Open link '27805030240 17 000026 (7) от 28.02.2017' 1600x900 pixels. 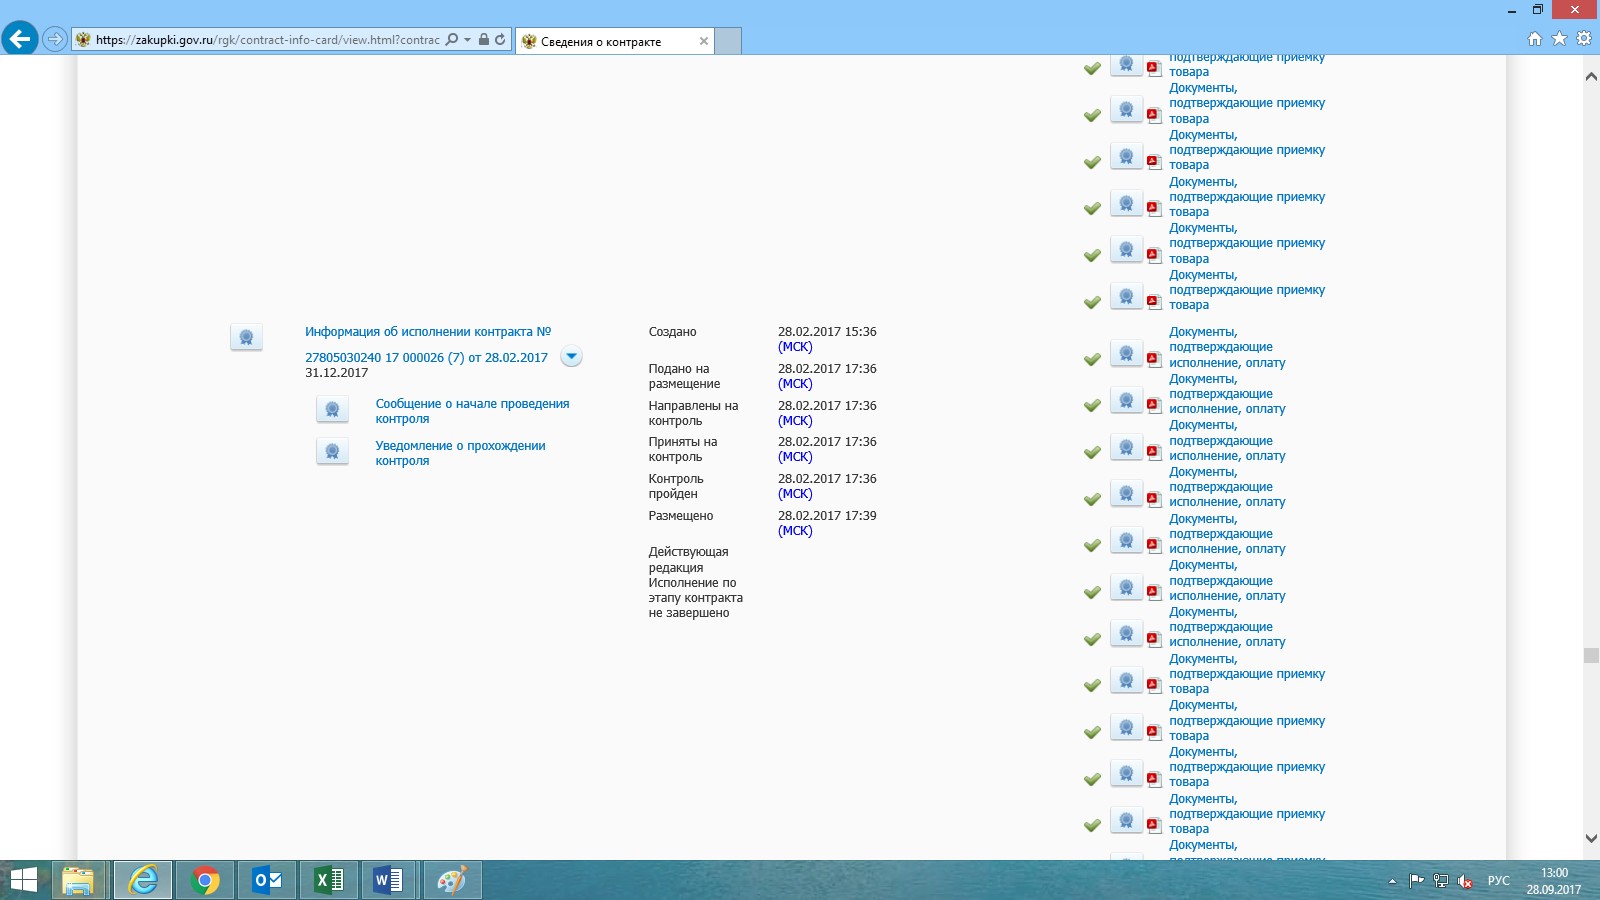[x=426, y=358]
